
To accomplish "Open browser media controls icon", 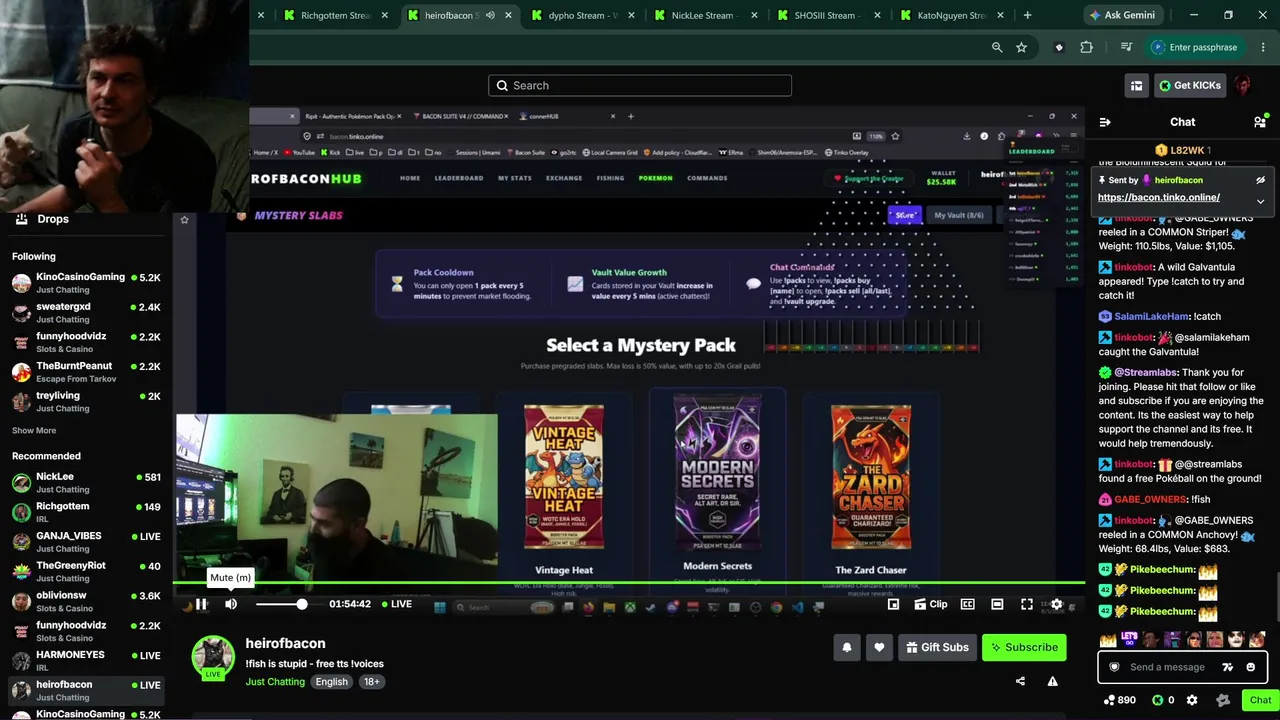I will 1127,47.
